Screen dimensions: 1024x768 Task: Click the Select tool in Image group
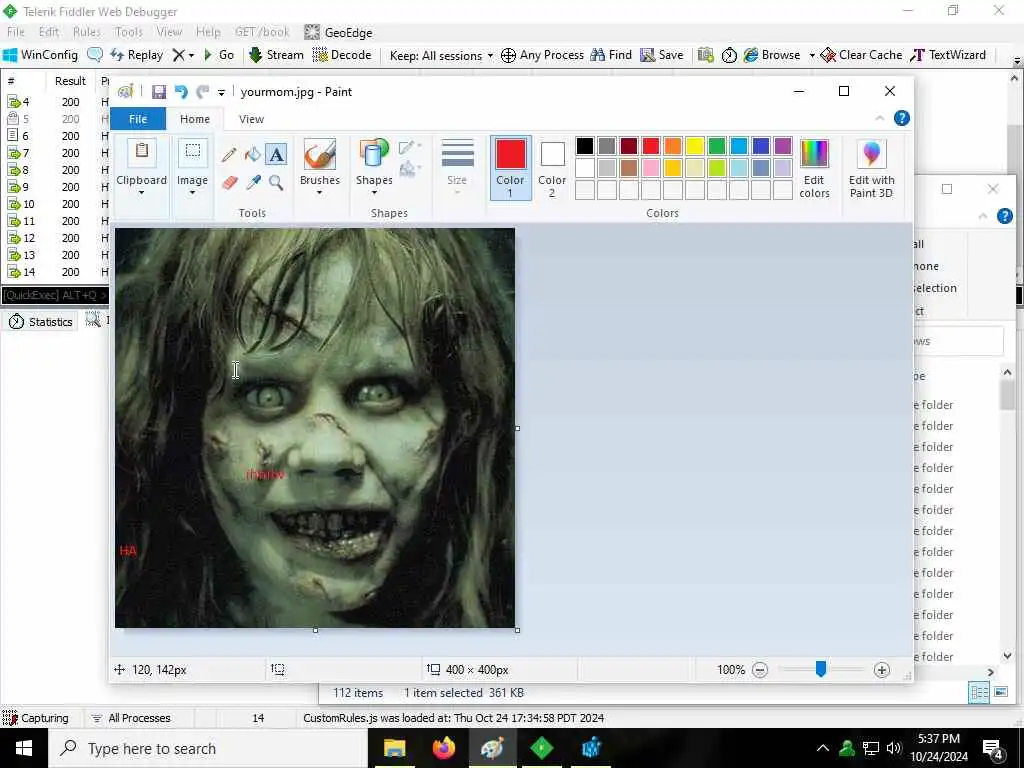pyautogui.click(x=193, y=152)
